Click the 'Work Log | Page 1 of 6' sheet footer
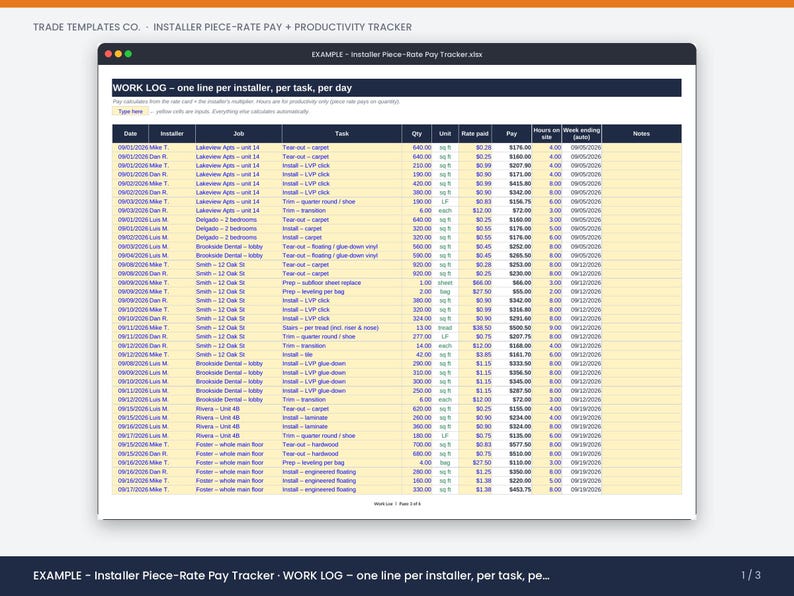This screenshot has width=794, height=596. [x=397, y=504]
